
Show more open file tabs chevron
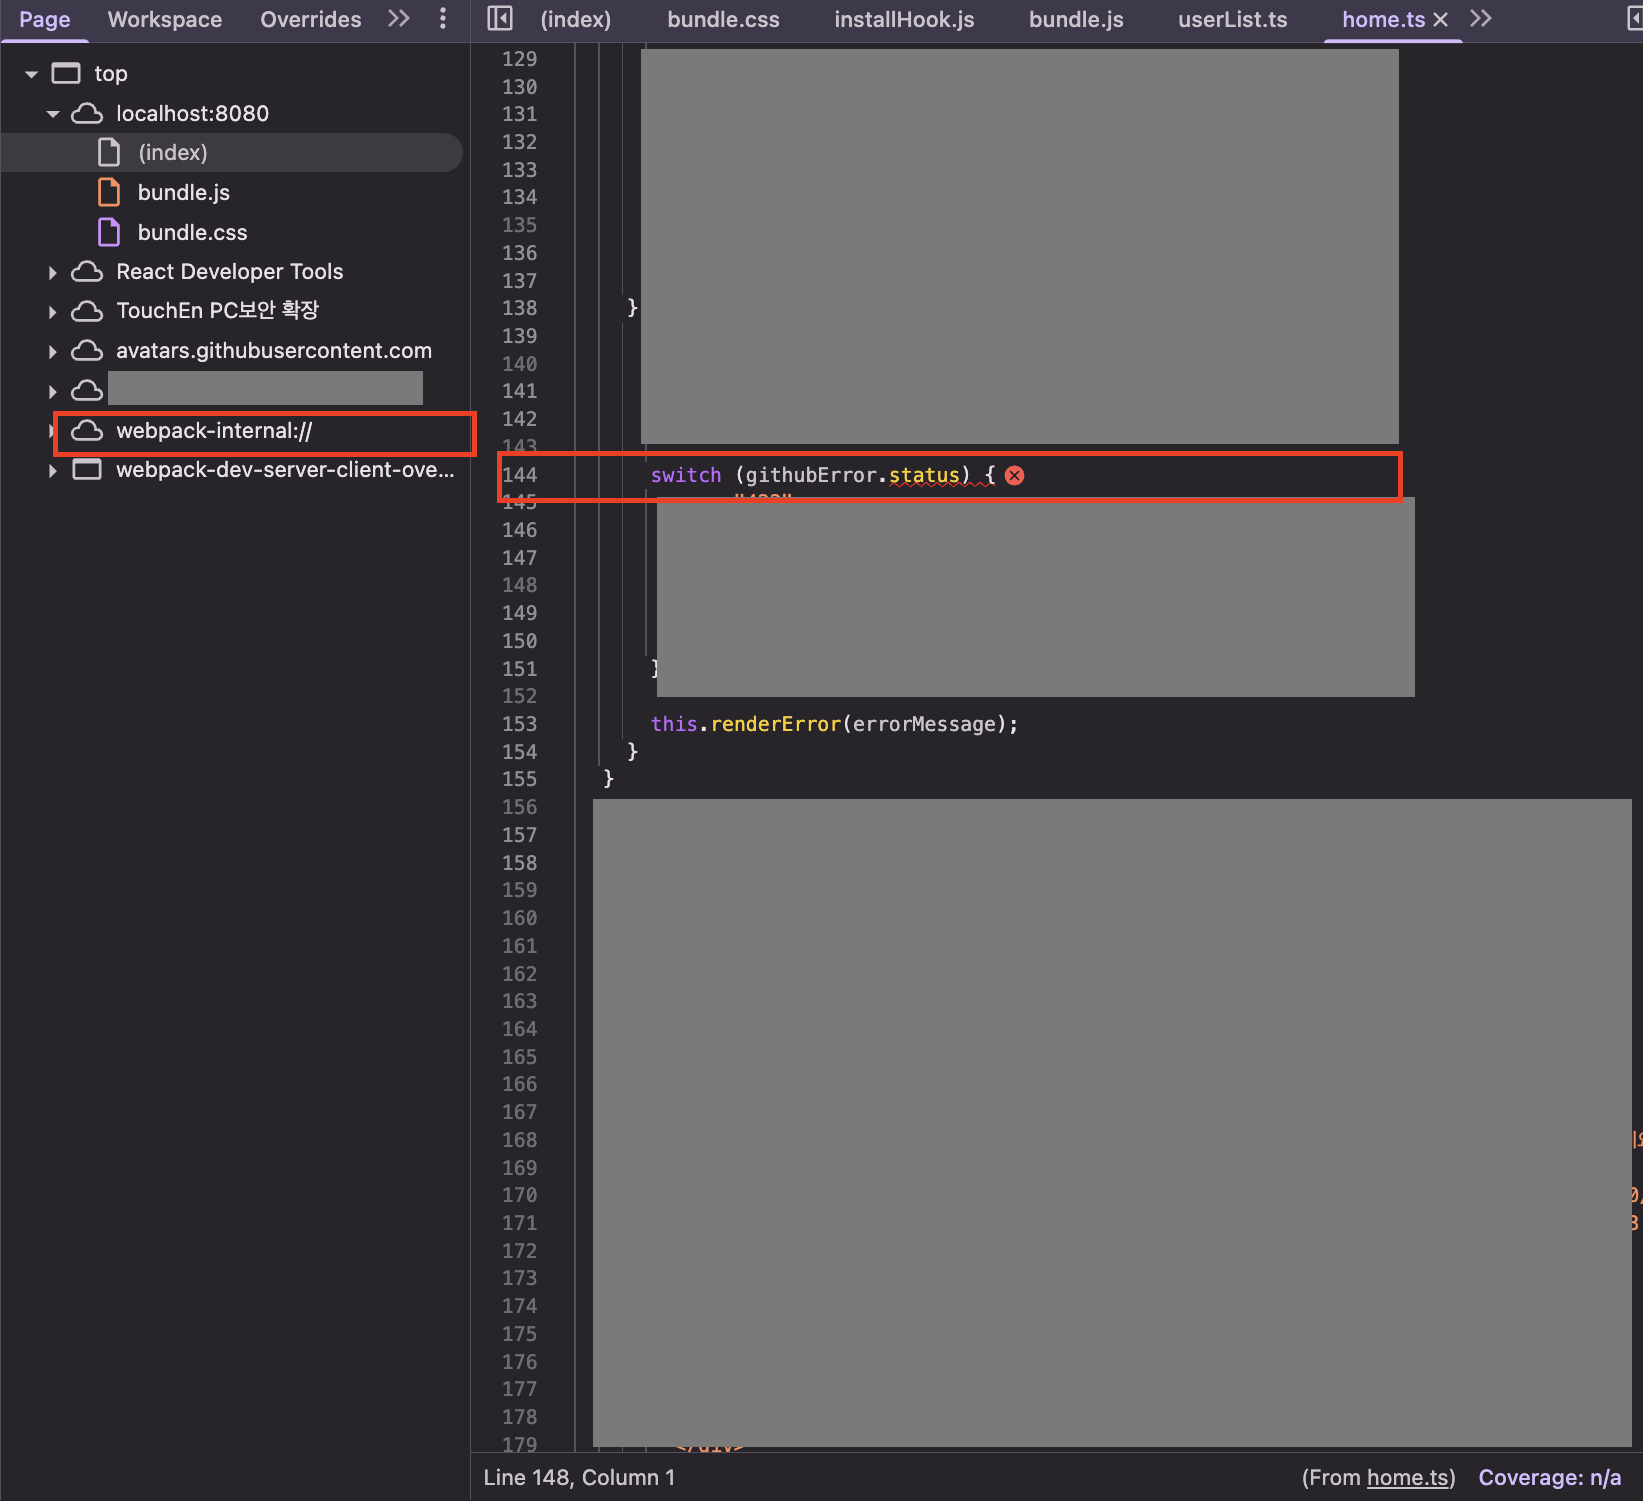point(1481,19)
